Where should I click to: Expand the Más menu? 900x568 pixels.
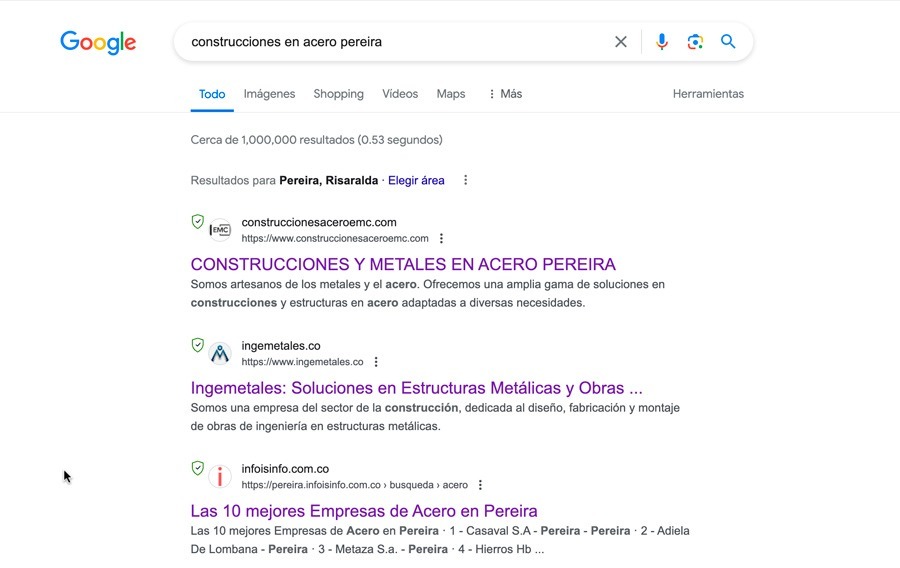(505, 94)
